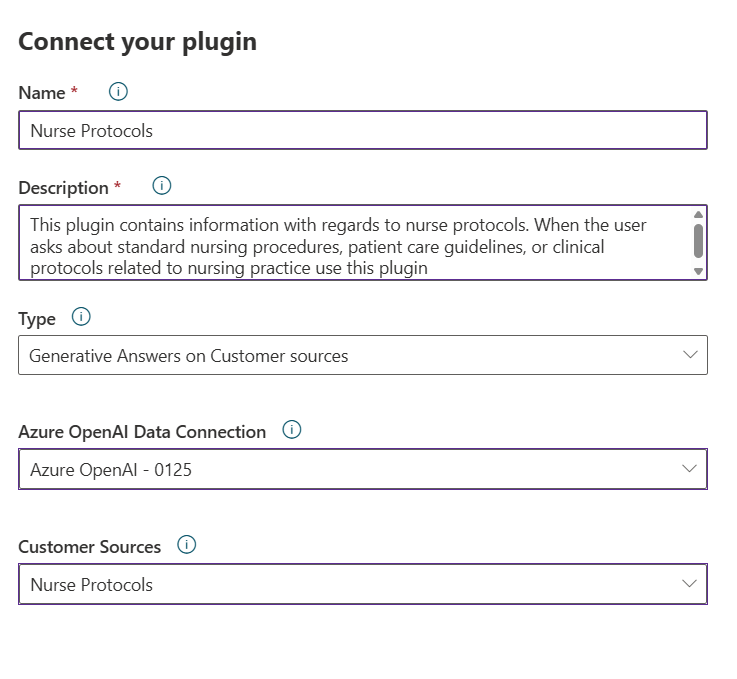Focus the Name field containing Nurse Protocols
This screenshot has height=679, width=737.
pos(362,131)
